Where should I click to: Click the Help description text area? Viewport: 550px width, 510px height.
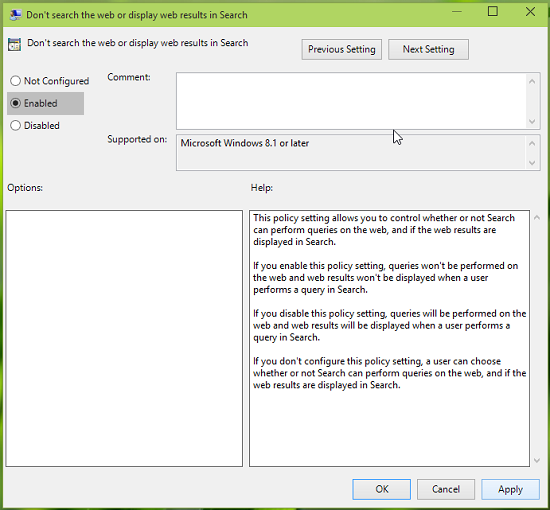[x=389, y=338]
